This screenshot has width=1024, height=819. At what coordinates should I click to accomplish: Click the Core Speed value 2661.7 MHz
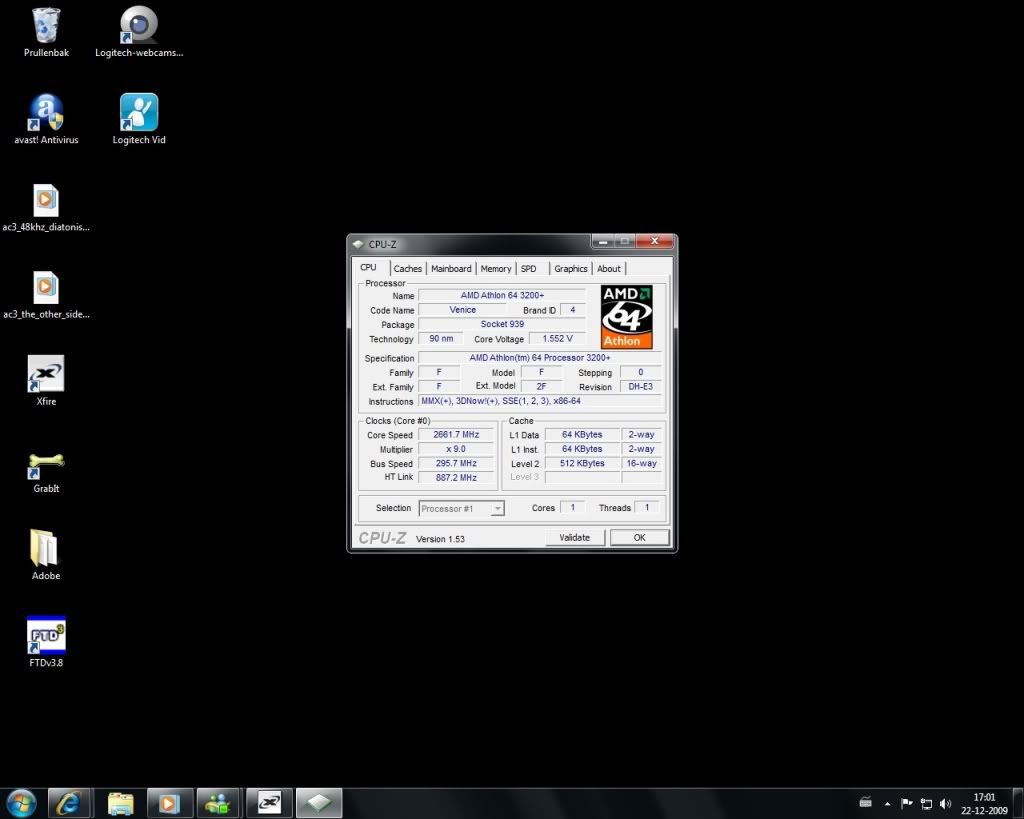pos(456,434)
